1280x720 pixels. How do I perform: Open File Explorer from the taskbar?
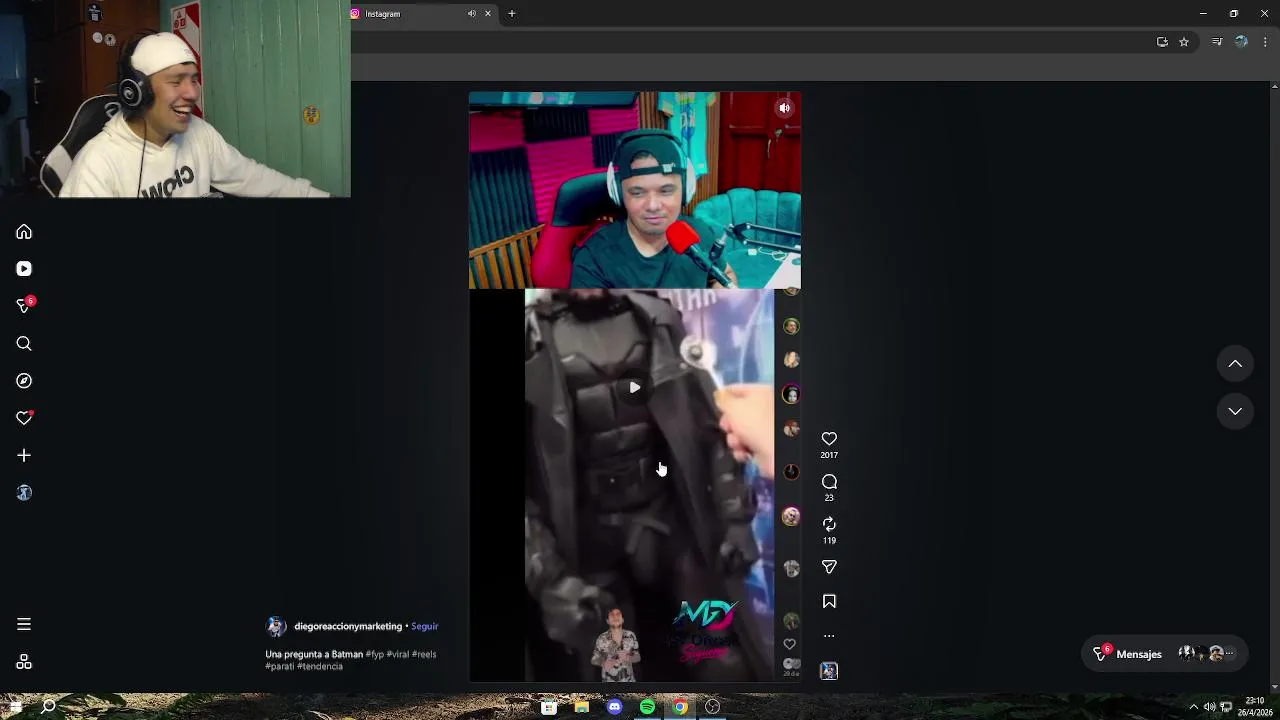(x=582, y=707)
